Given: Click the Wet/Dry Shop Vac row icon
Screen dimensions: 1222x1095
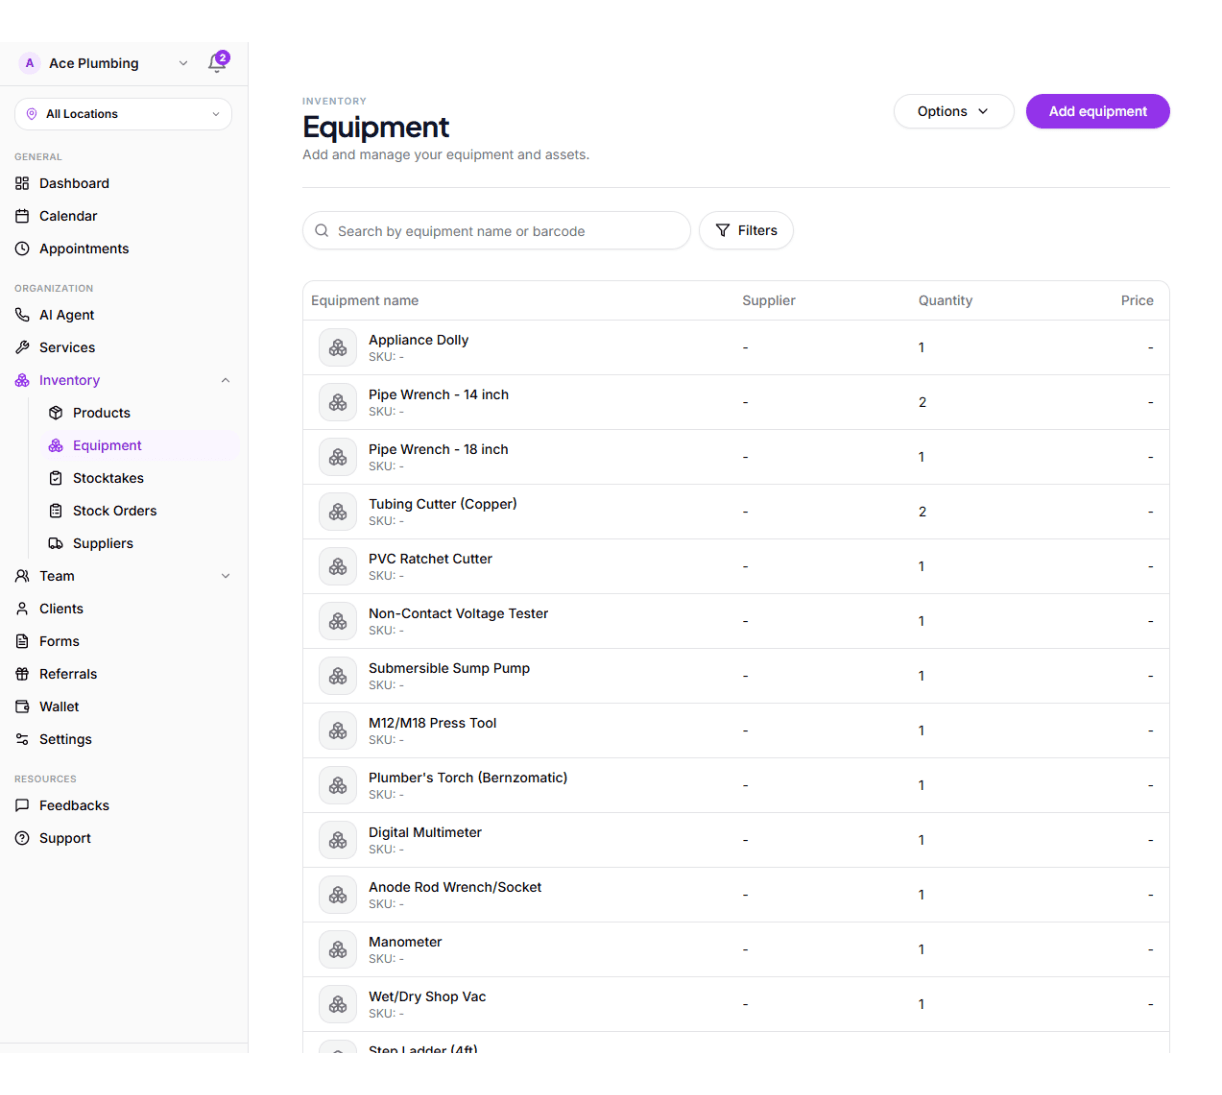Looking at the screenshot, I should pyautogui.click(x=338, y=1004).
